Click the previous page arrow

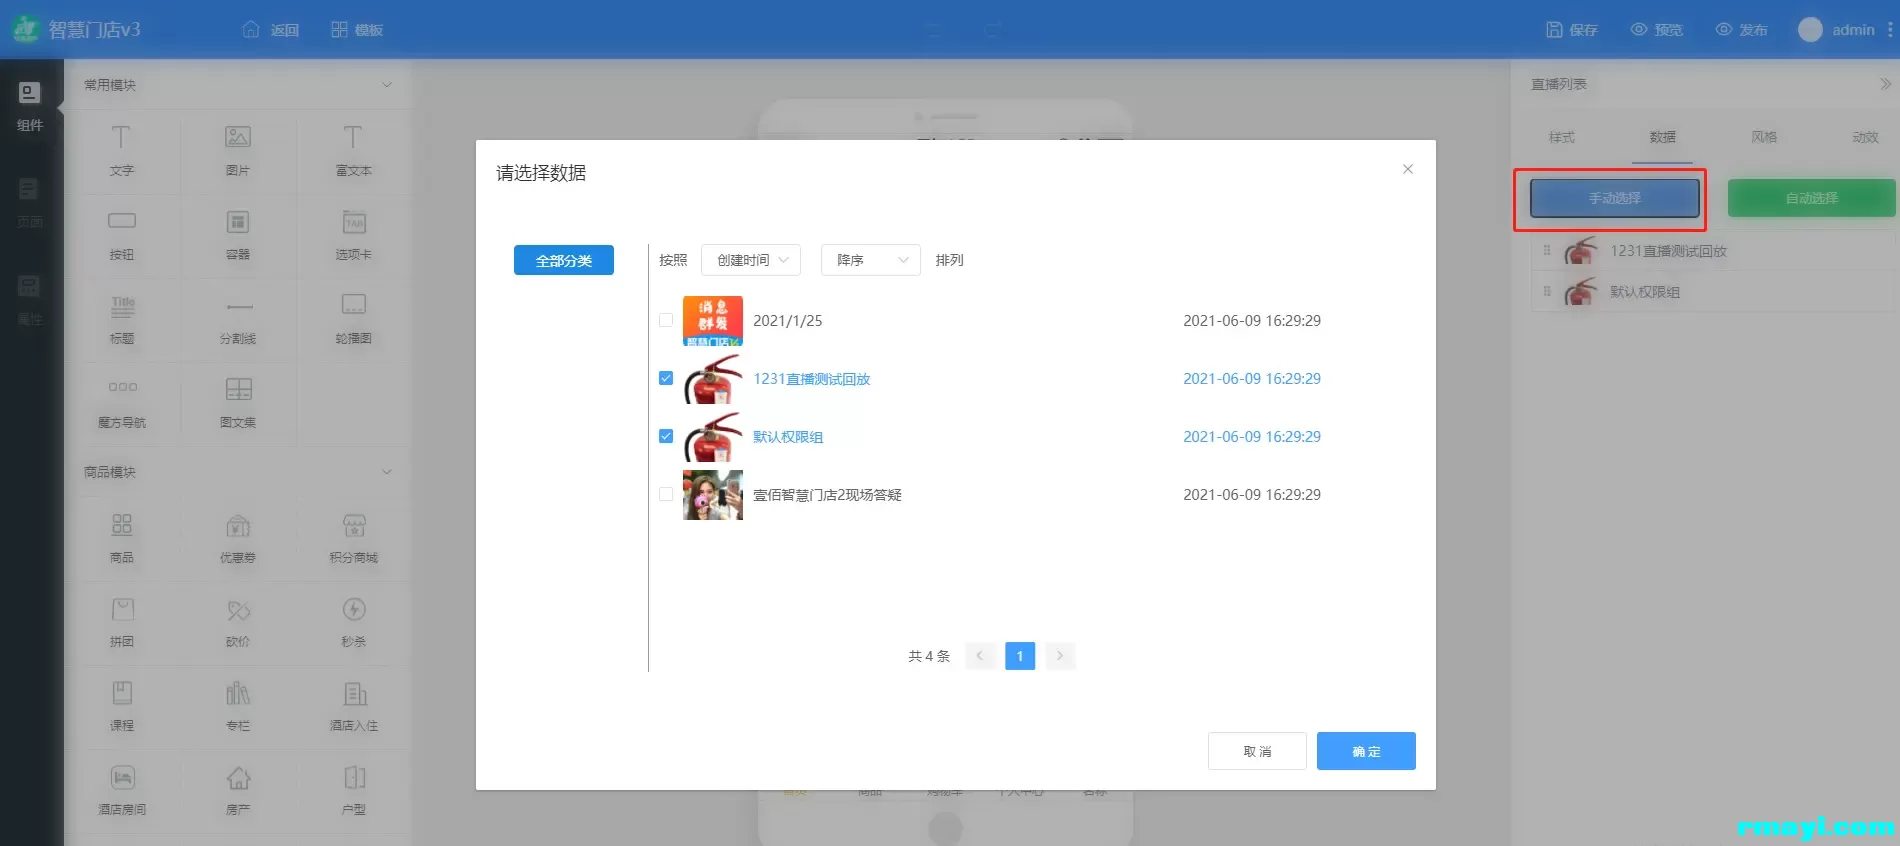click(980, 656)
